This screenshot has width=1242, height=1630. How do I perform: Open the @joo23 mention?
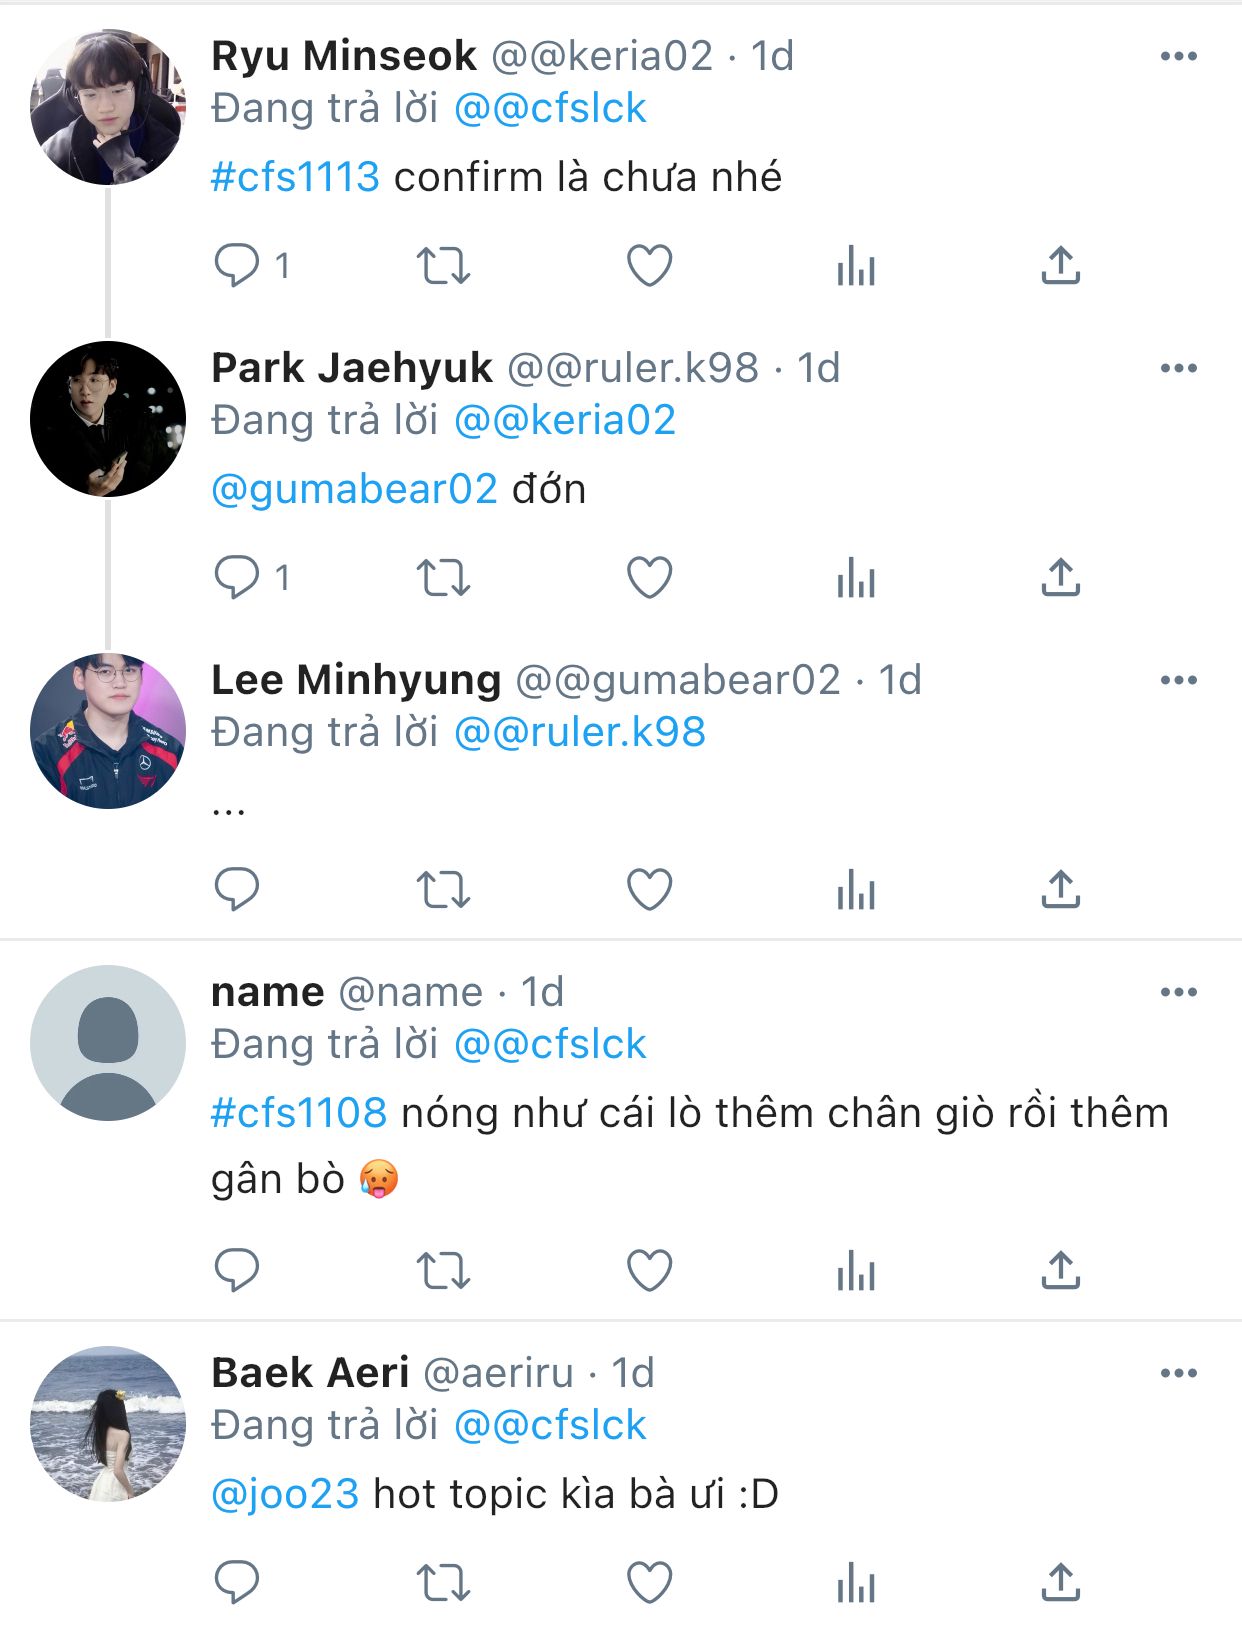285,1494
